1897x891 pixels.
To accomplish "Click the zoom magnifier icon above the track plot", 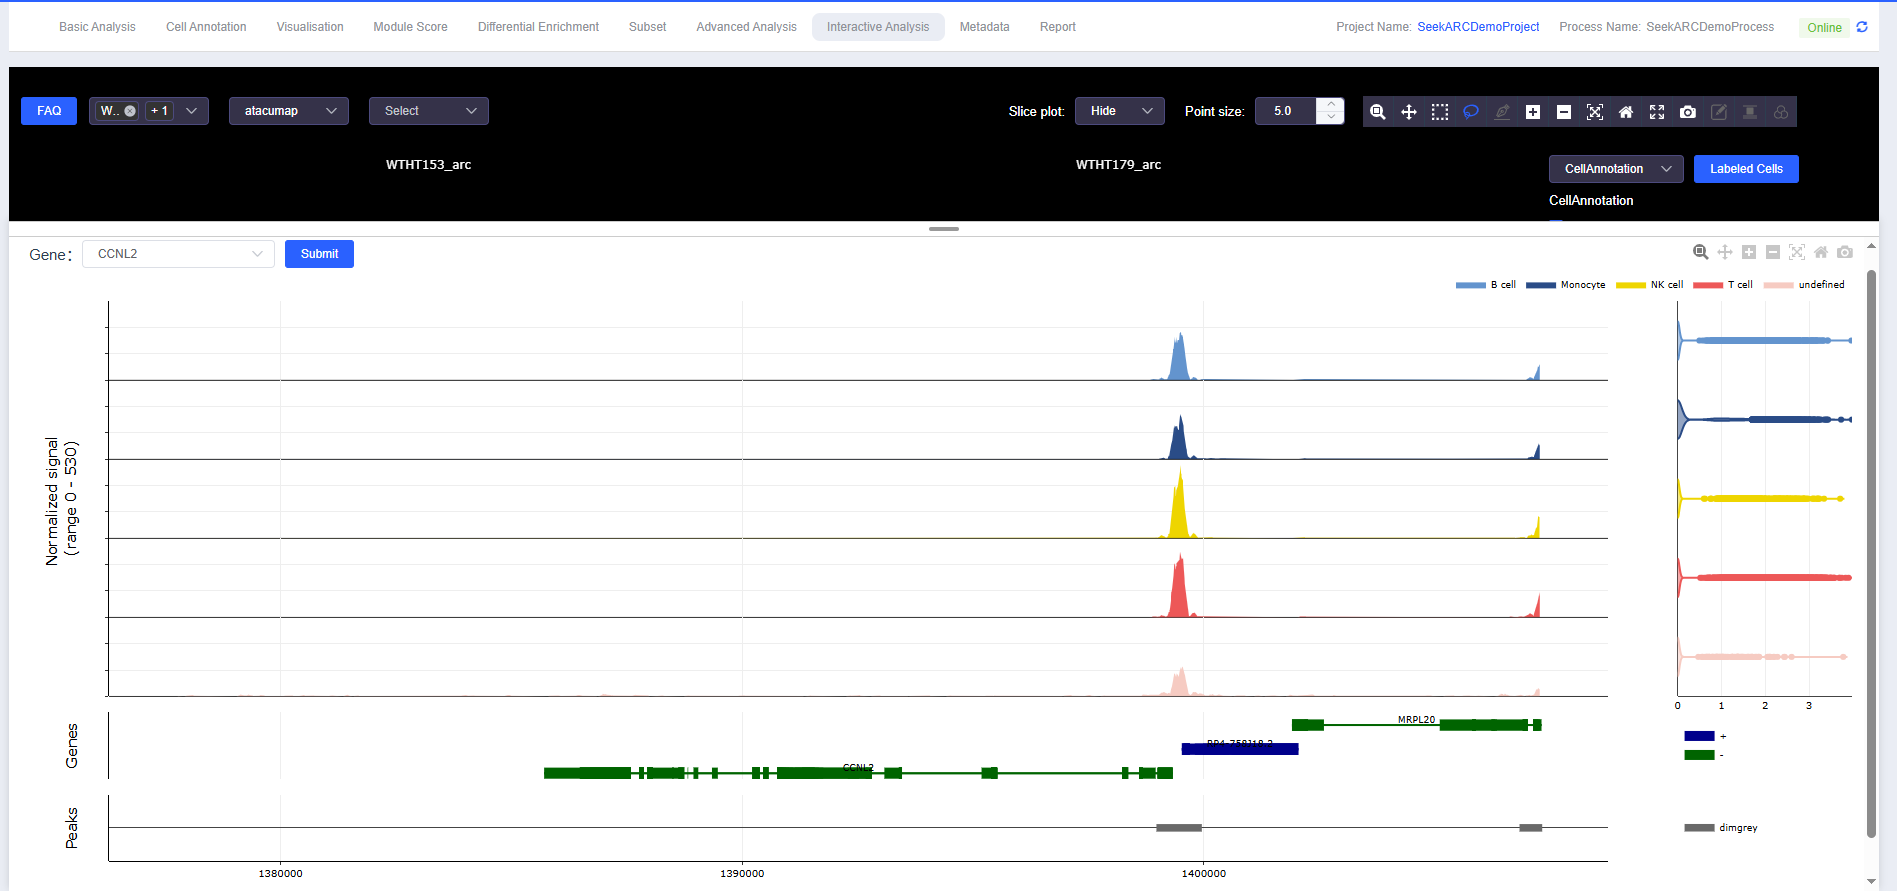I will [1700, 252].
